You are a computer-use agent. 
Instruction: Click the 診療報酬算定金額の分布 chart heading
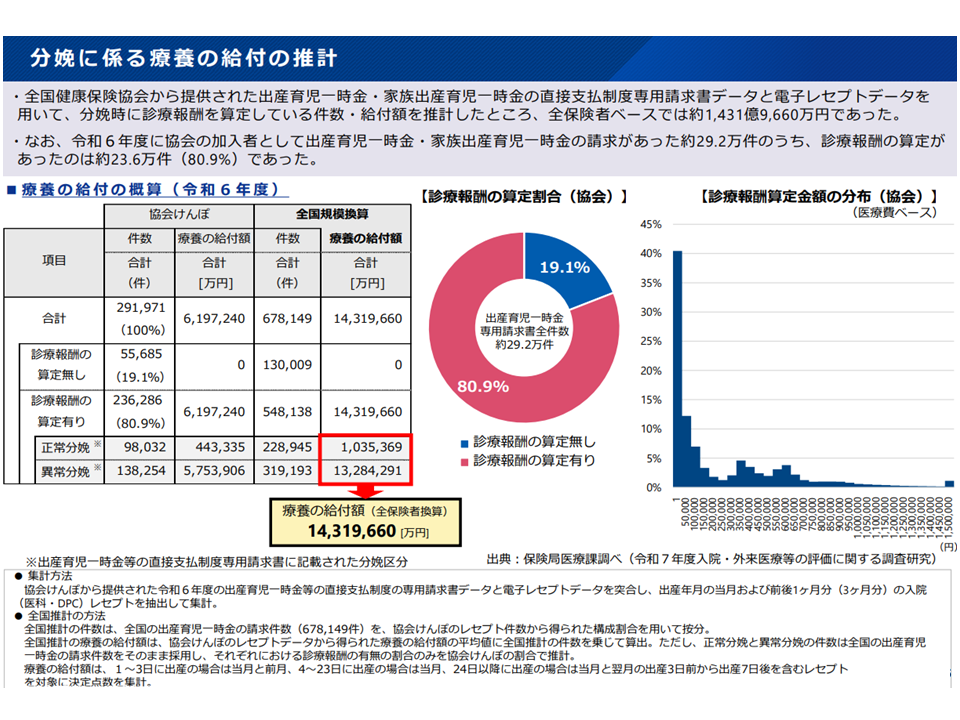[x=818, y=196]
